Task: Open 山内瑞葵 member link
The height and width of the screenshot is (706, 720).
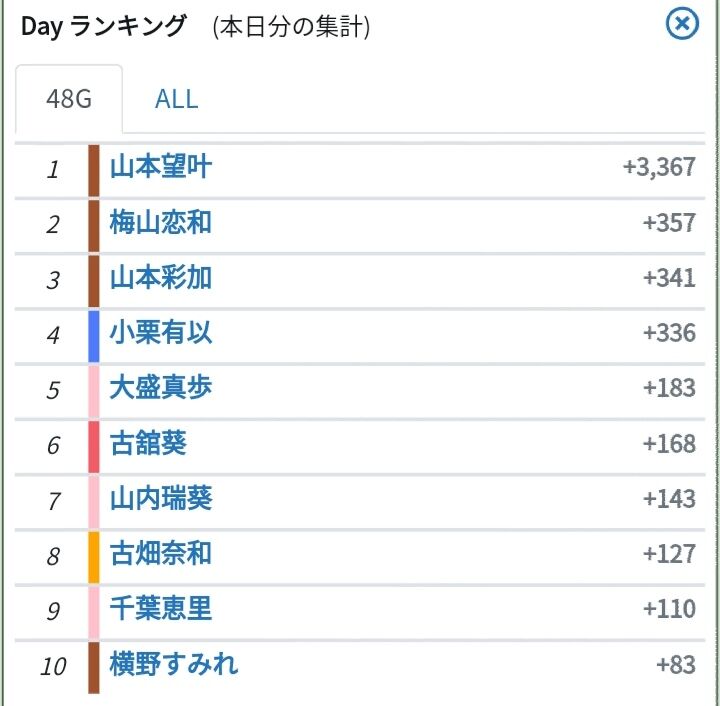Action: point(160,498)
